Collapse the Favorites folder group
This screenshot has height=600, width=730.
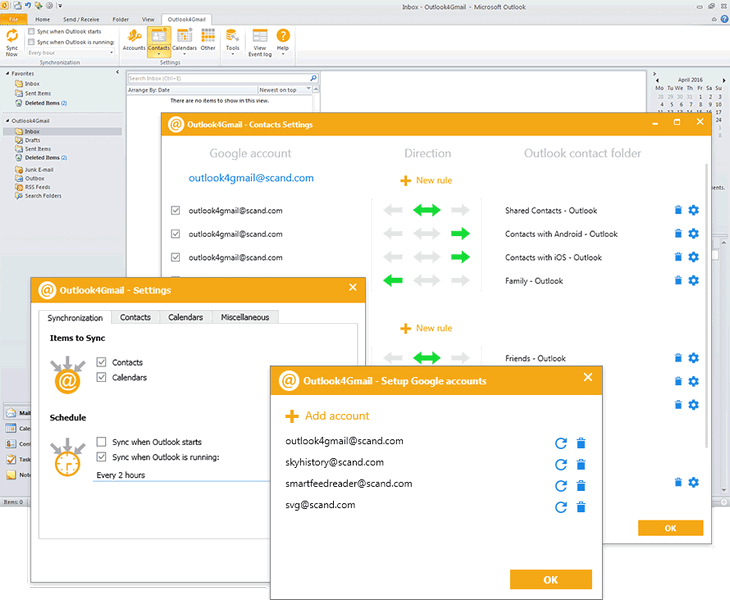[x=7, y=74]
